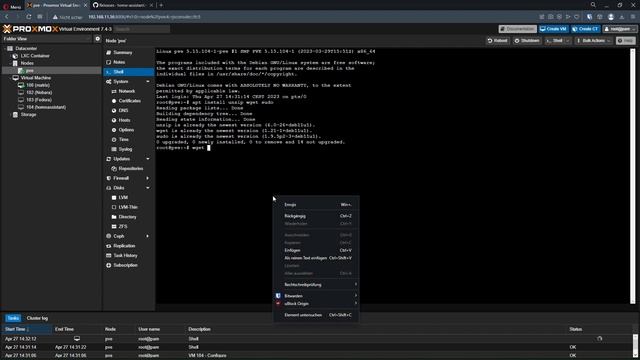This screenshot has width=640, height=360.
Task: Collapse the Updates section arrow
Action: (x=148, y=159)
